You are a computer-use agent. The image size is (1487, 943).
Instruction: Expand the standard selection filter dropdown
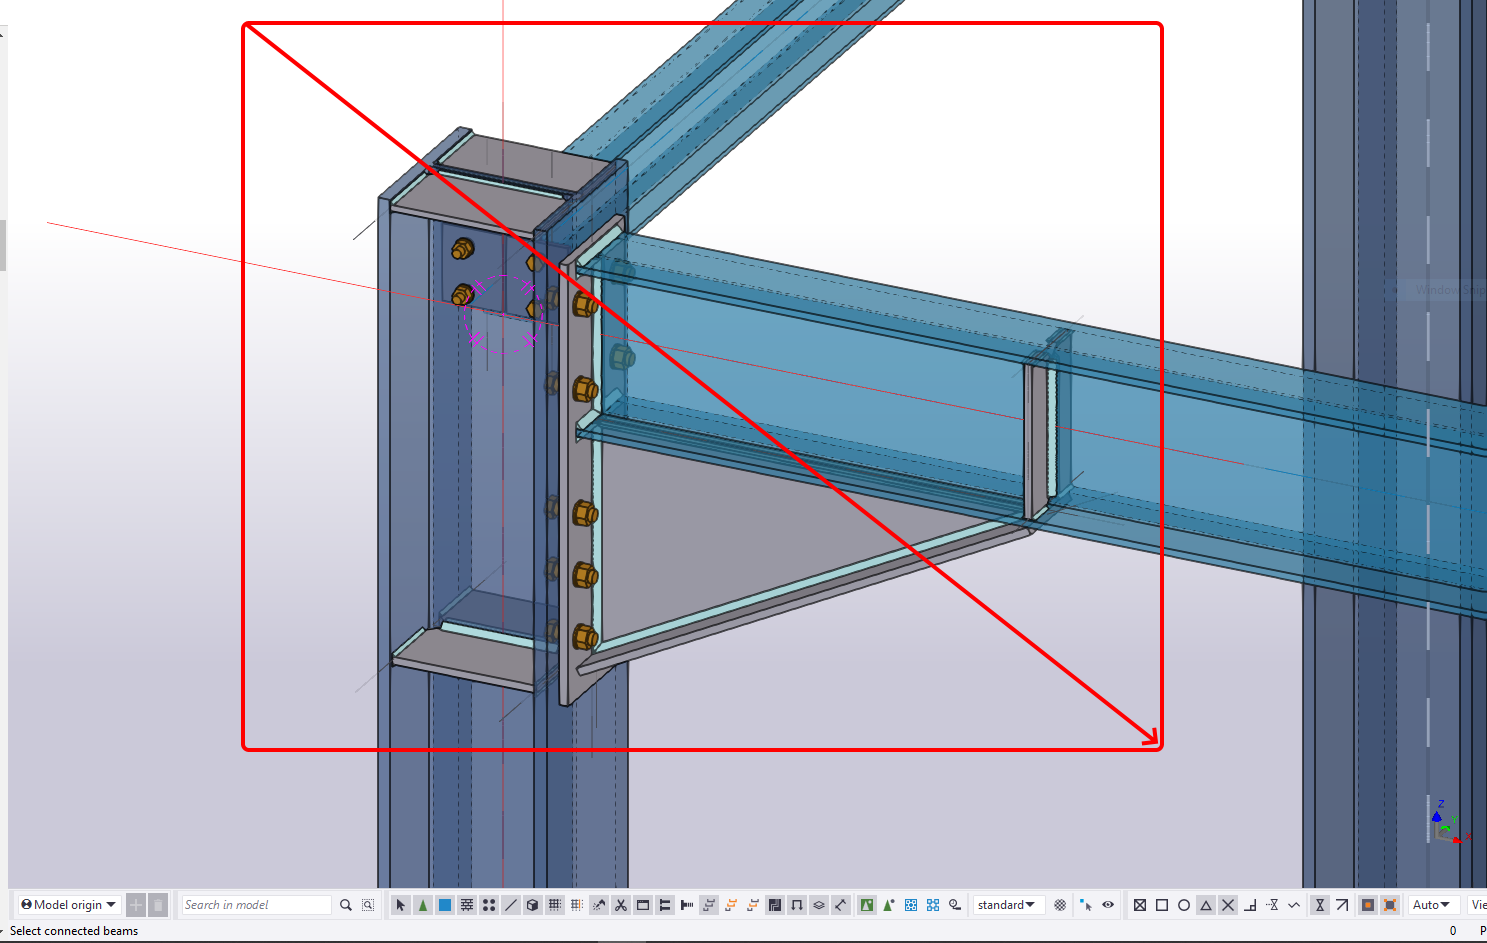point(1006,905)
